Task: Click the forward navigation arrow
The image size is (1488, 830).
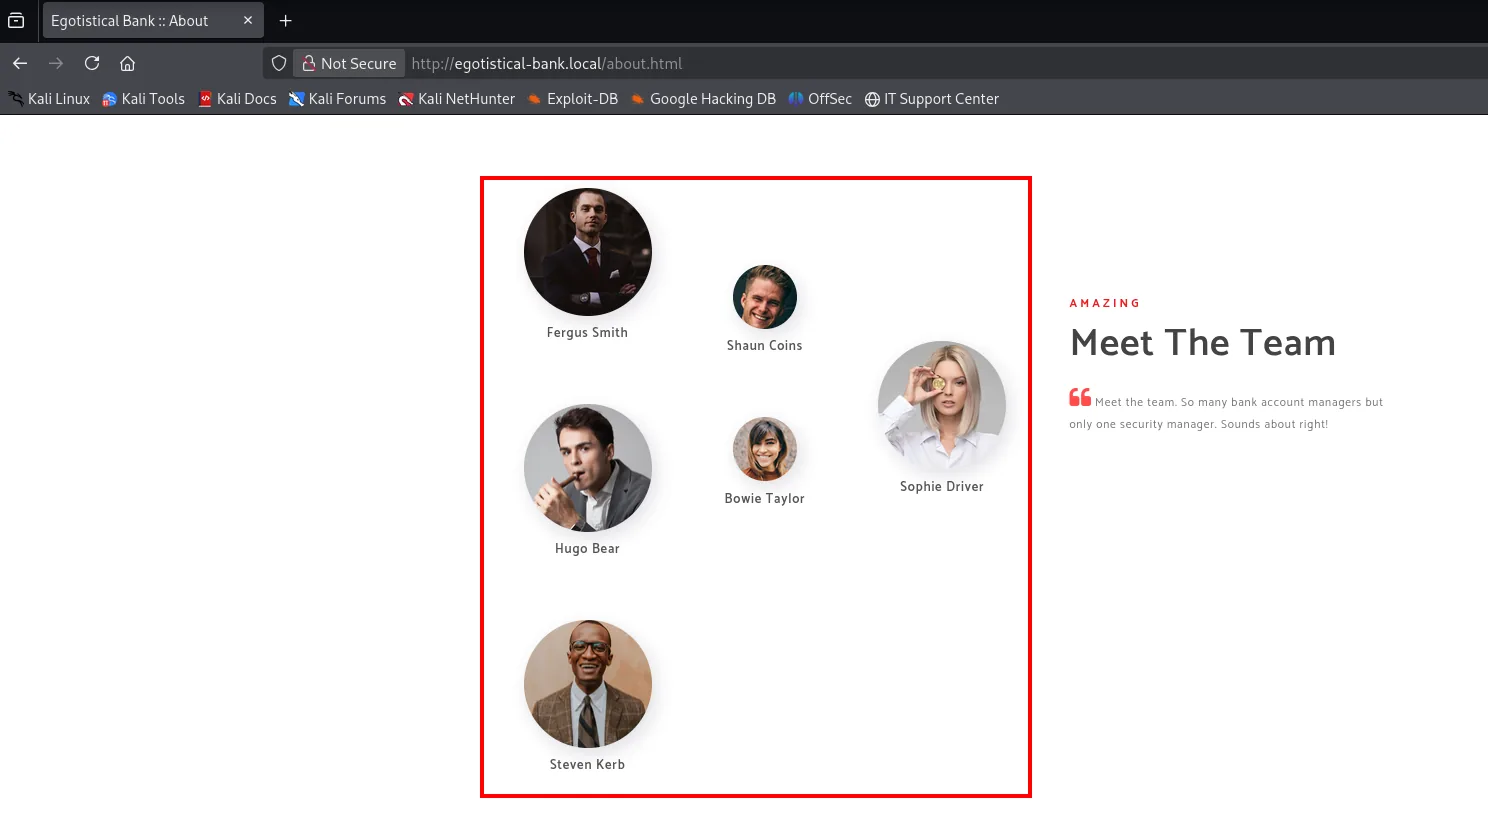Action: (x=56, y=63)
